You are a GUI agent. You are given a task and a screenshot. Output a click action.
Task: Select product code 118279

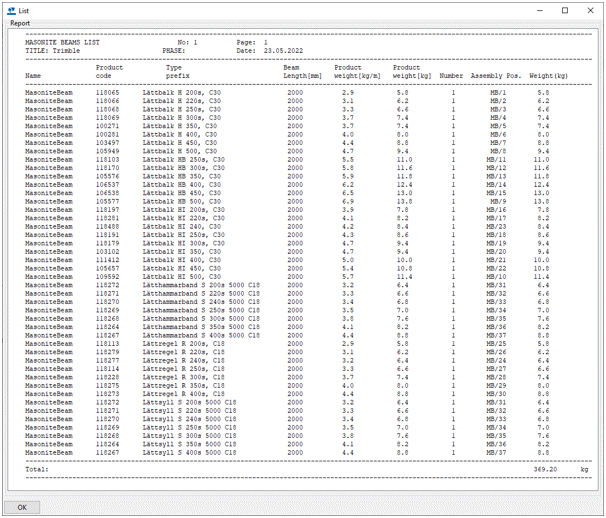107,352
